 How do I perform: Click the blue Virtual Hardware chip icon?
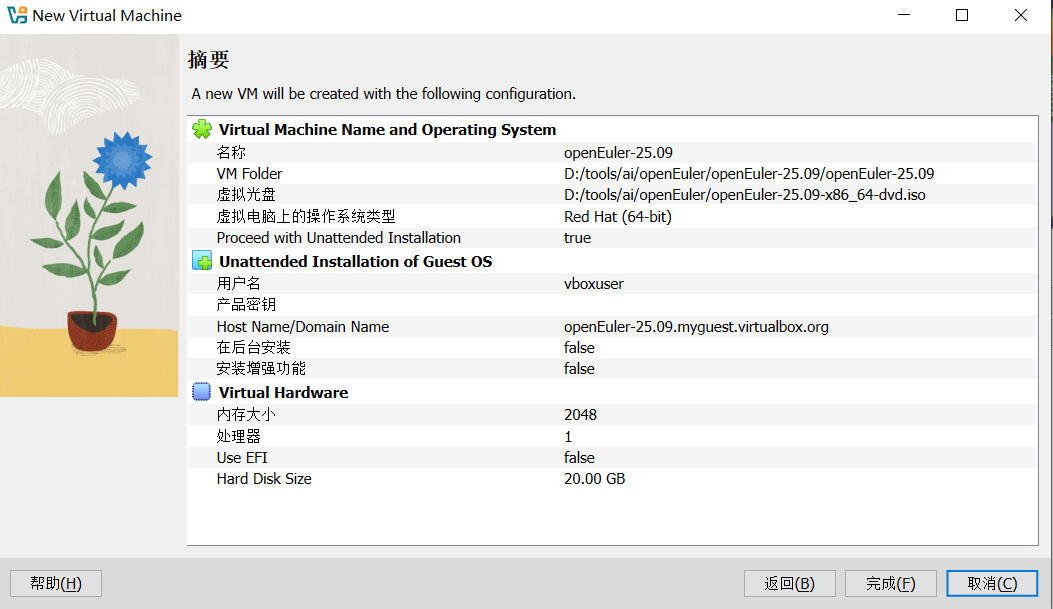[x=202, y=392]
